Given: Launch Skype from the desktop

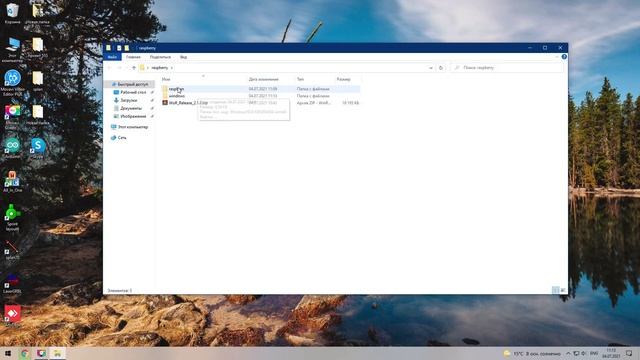Looking at the screenshot, I should point(38,148).
